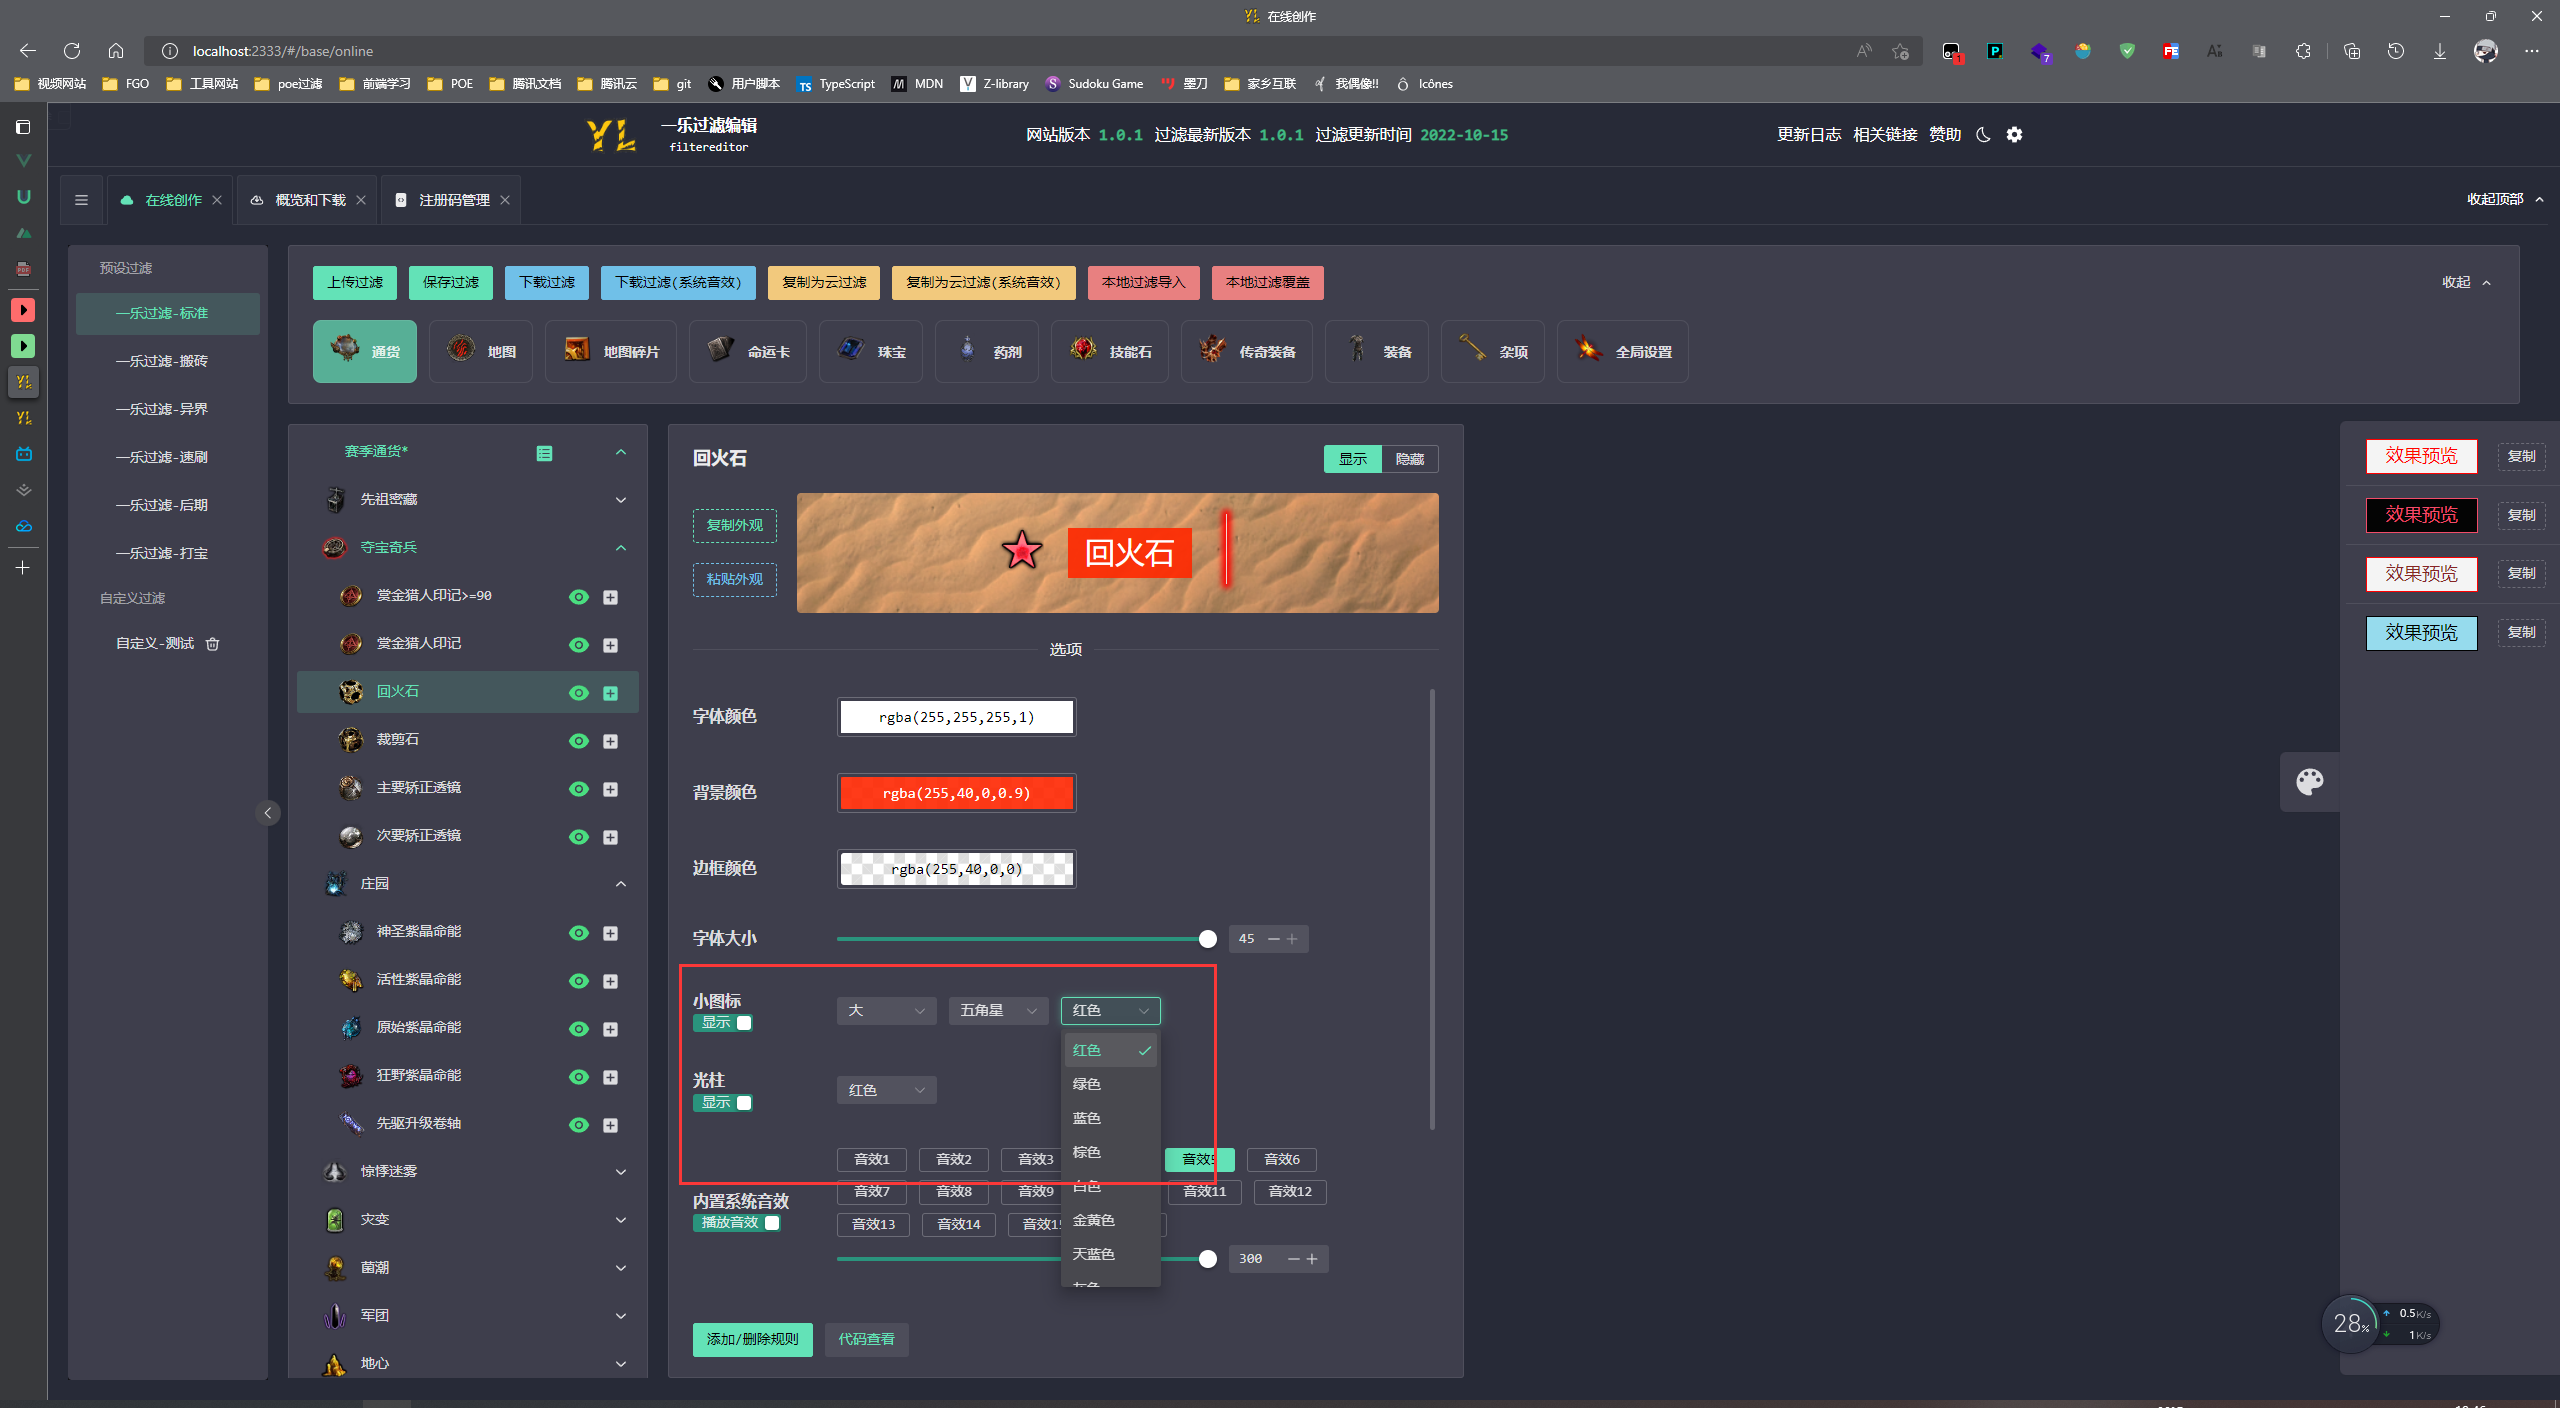
Task: Select 地图 category tab
Action: (481, 351)
